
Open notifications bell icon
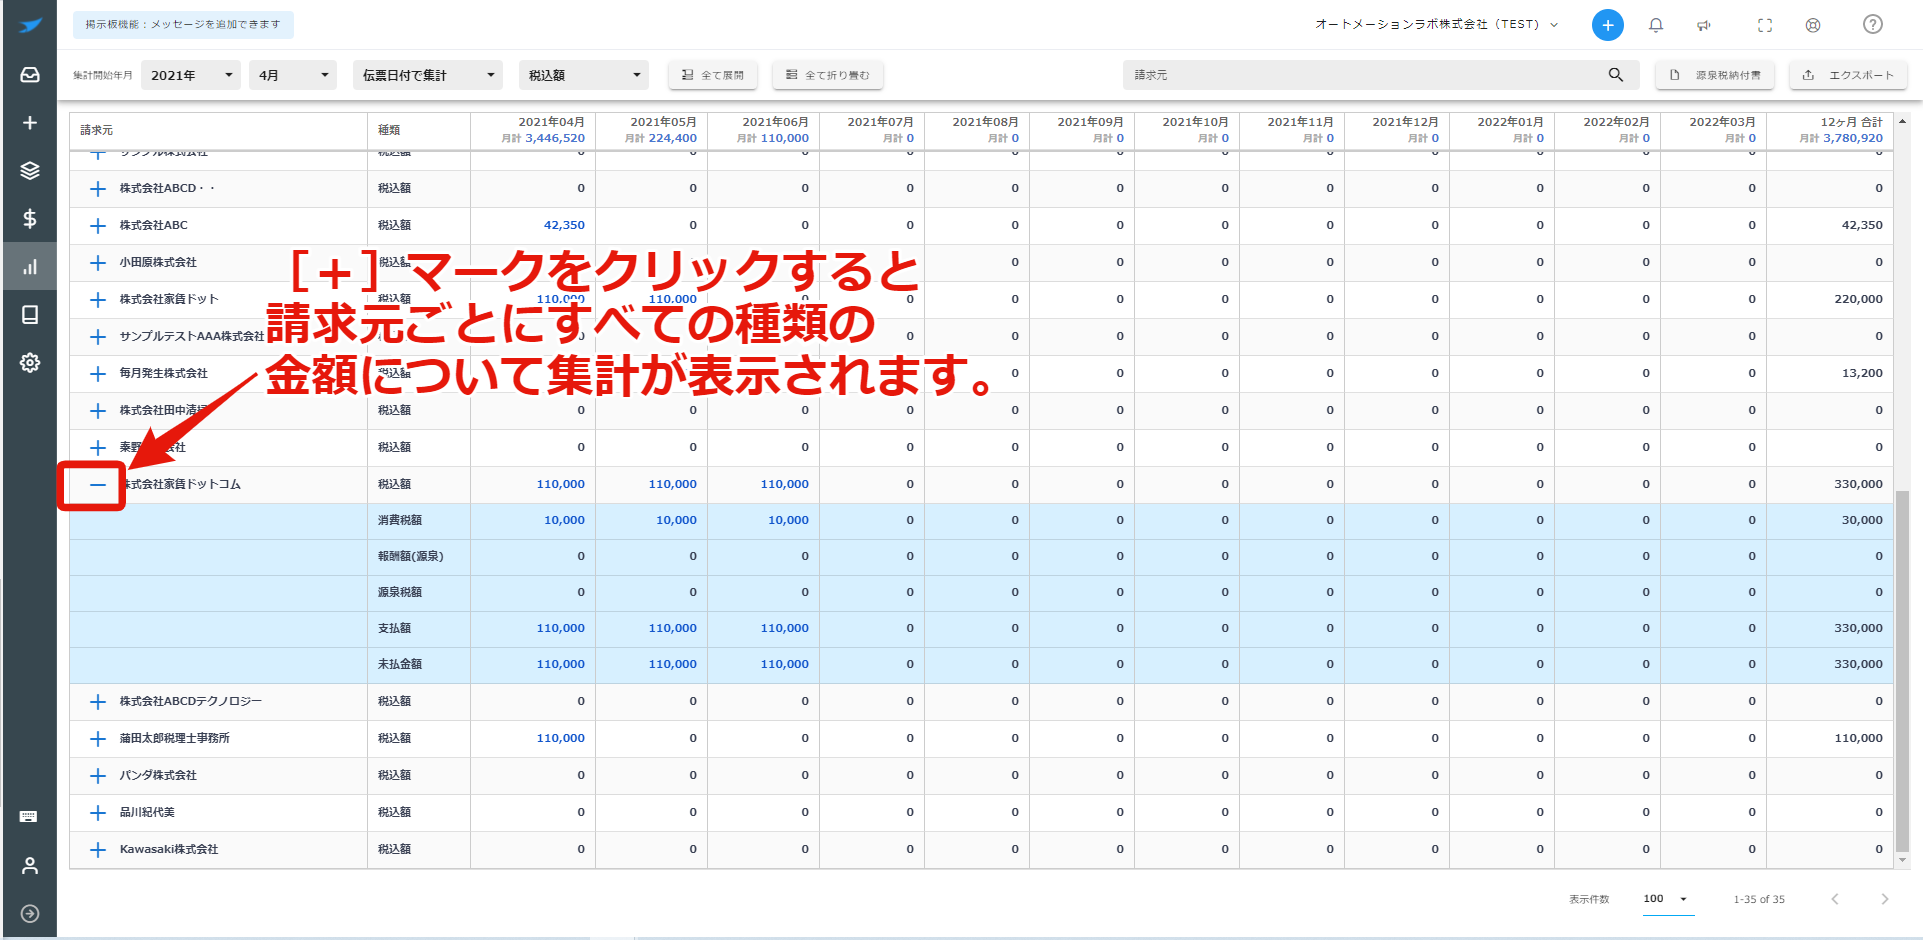pyautogui.click(x=1656, y=25)
